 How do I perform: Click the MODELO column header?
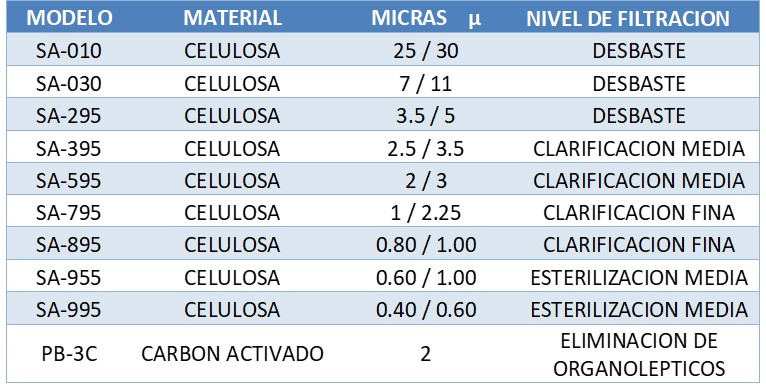[69, 19]
